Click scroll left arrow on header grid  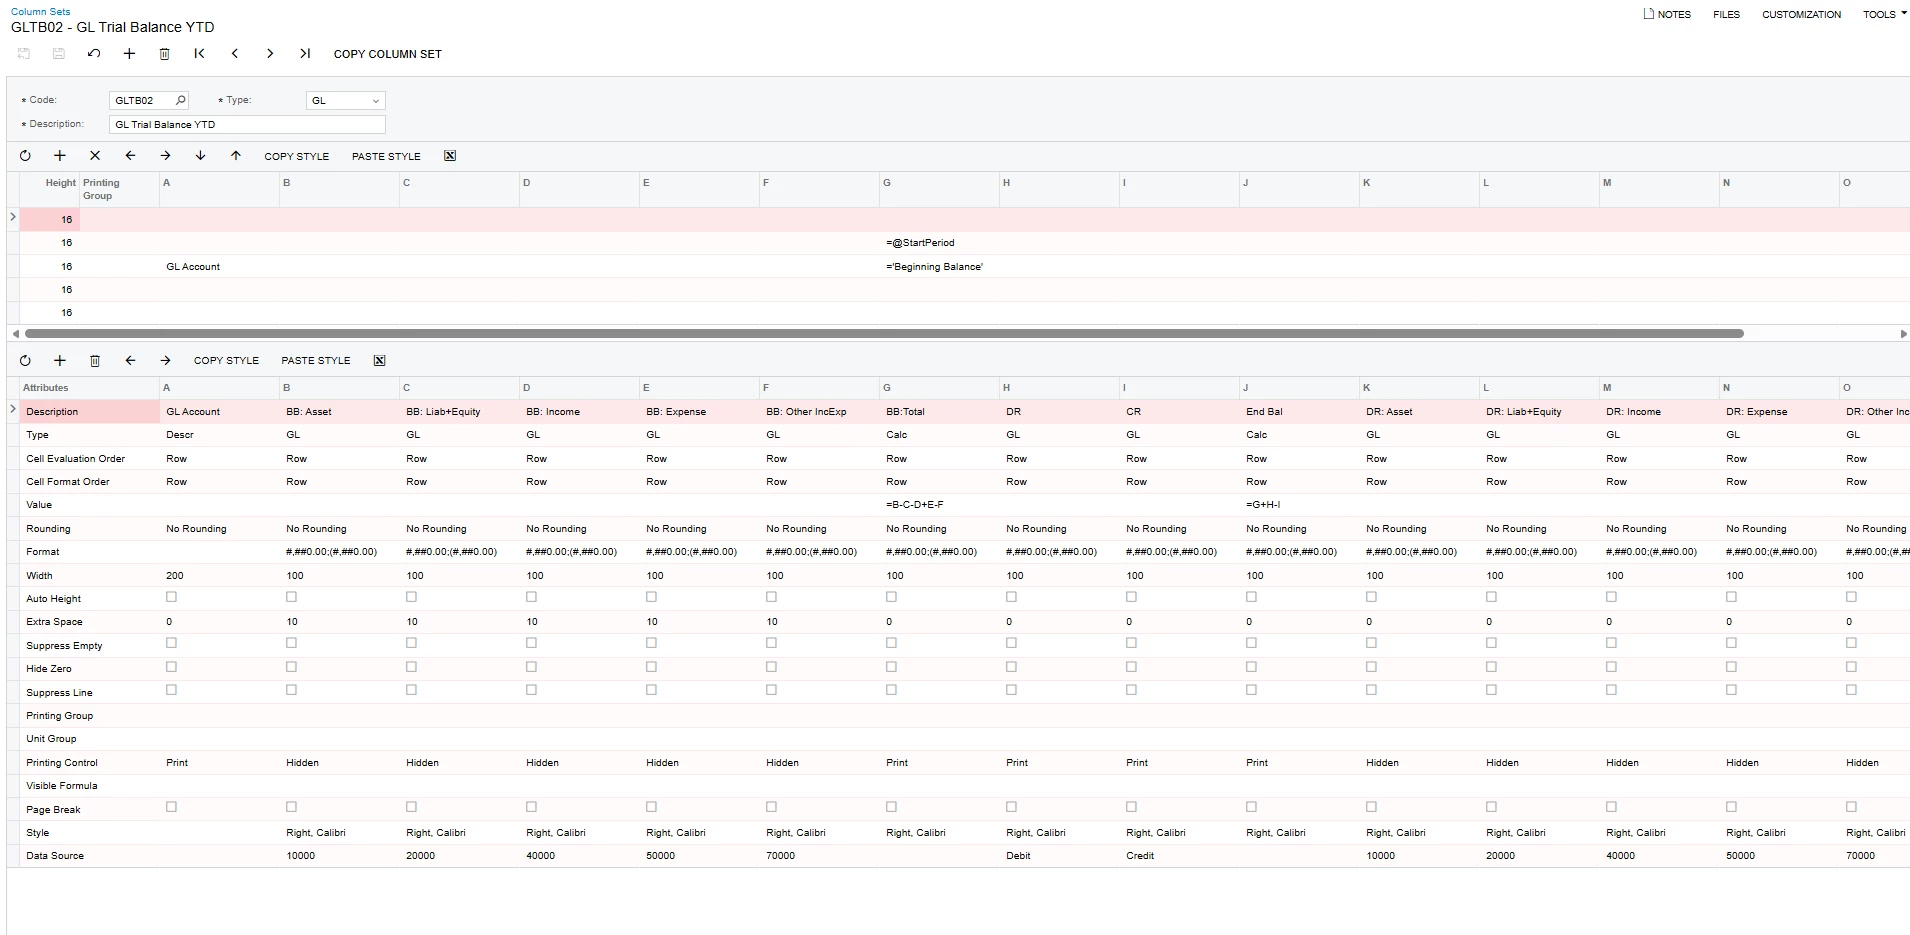14,333
